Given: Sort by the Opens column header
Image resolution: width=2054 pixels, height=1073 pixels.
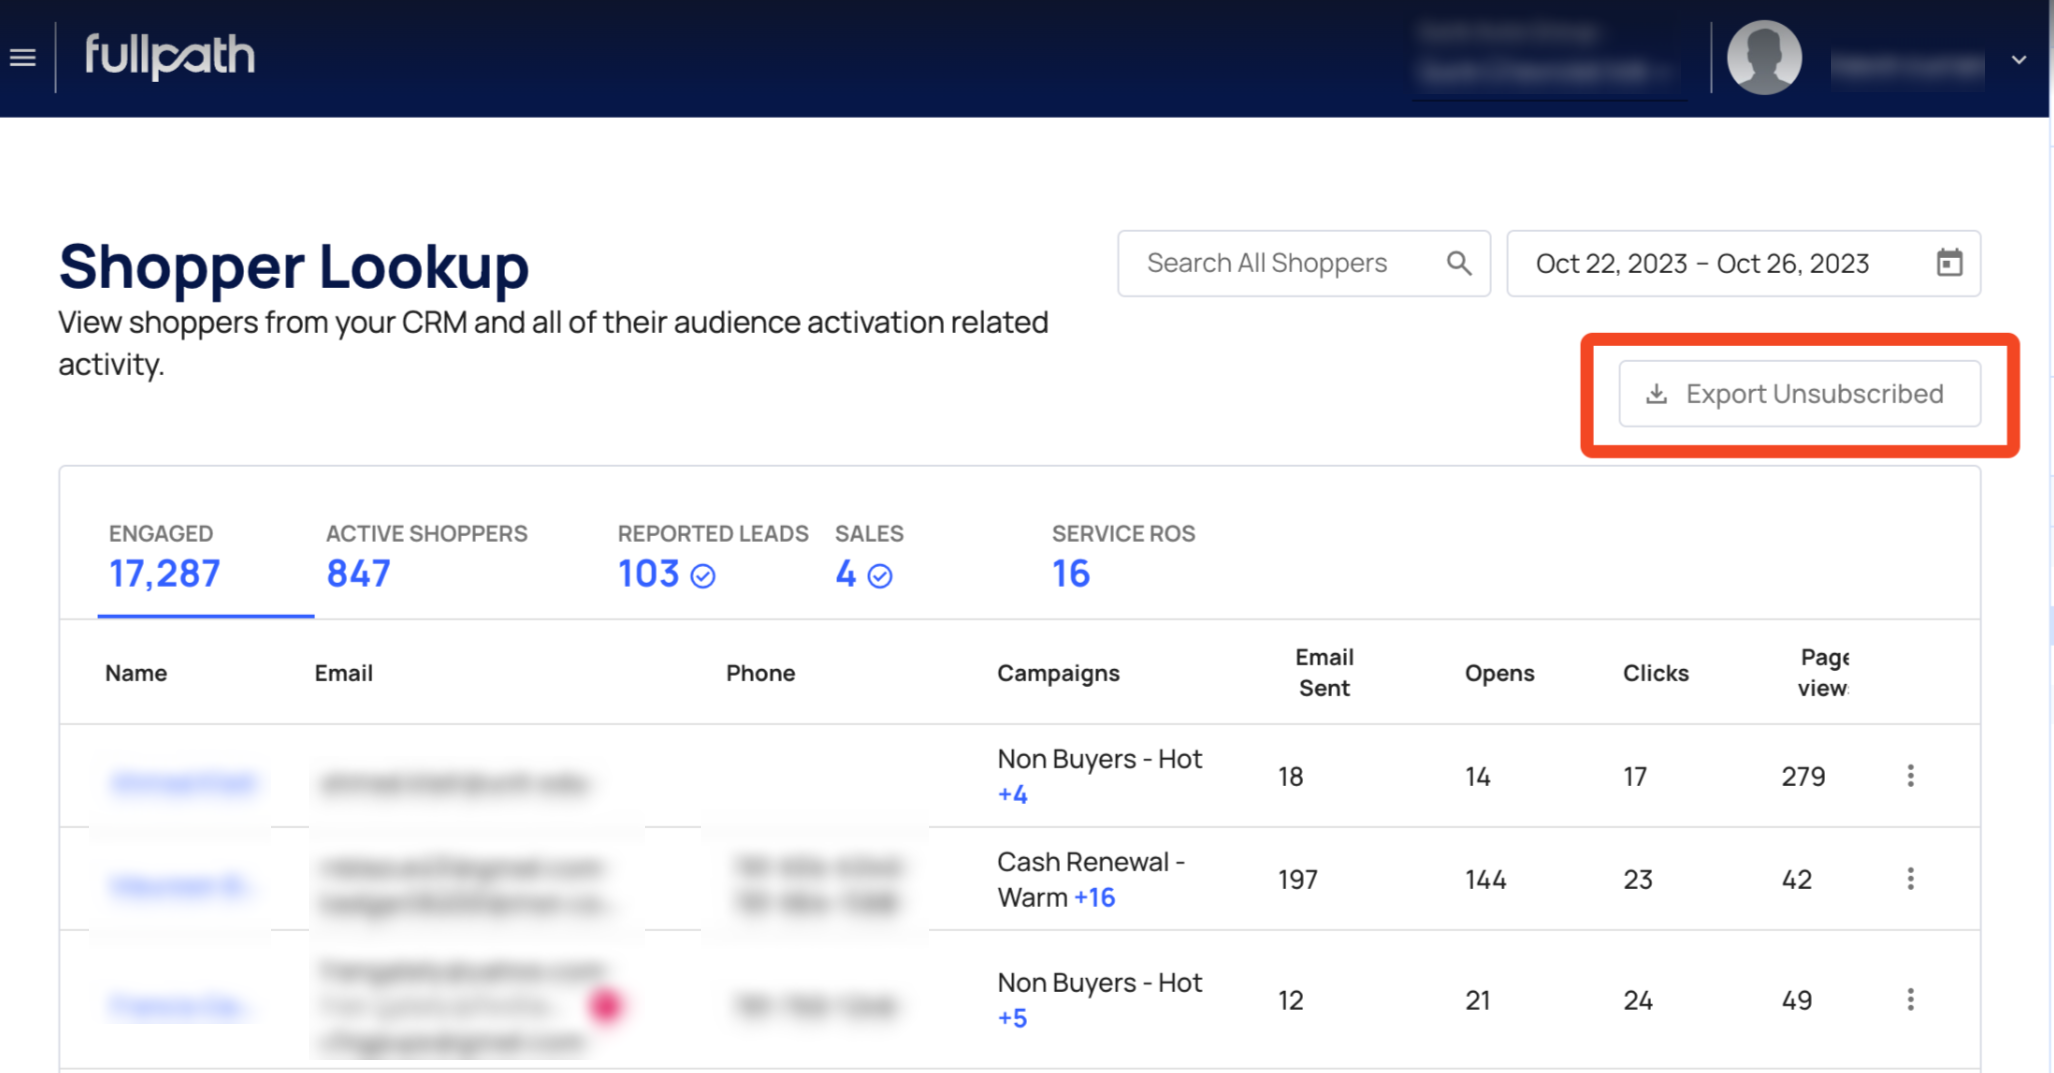Looking at the screenshot, I should [x=1499, y=673].
